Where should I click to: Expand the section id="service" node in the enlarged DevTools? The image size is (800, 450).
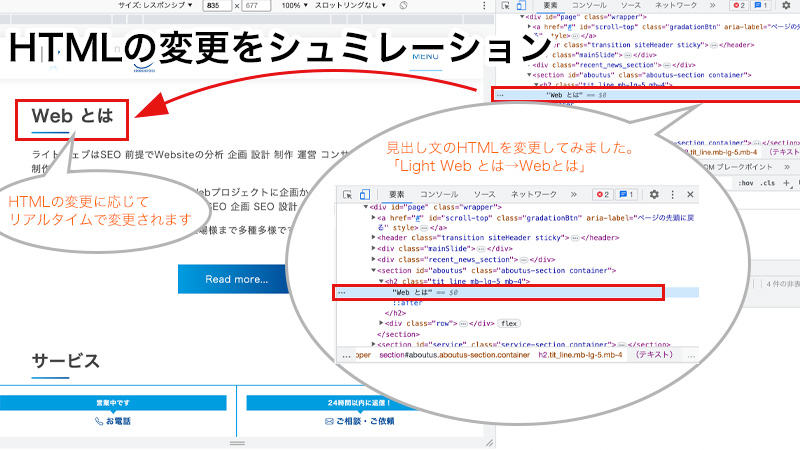tap(373, 344)
